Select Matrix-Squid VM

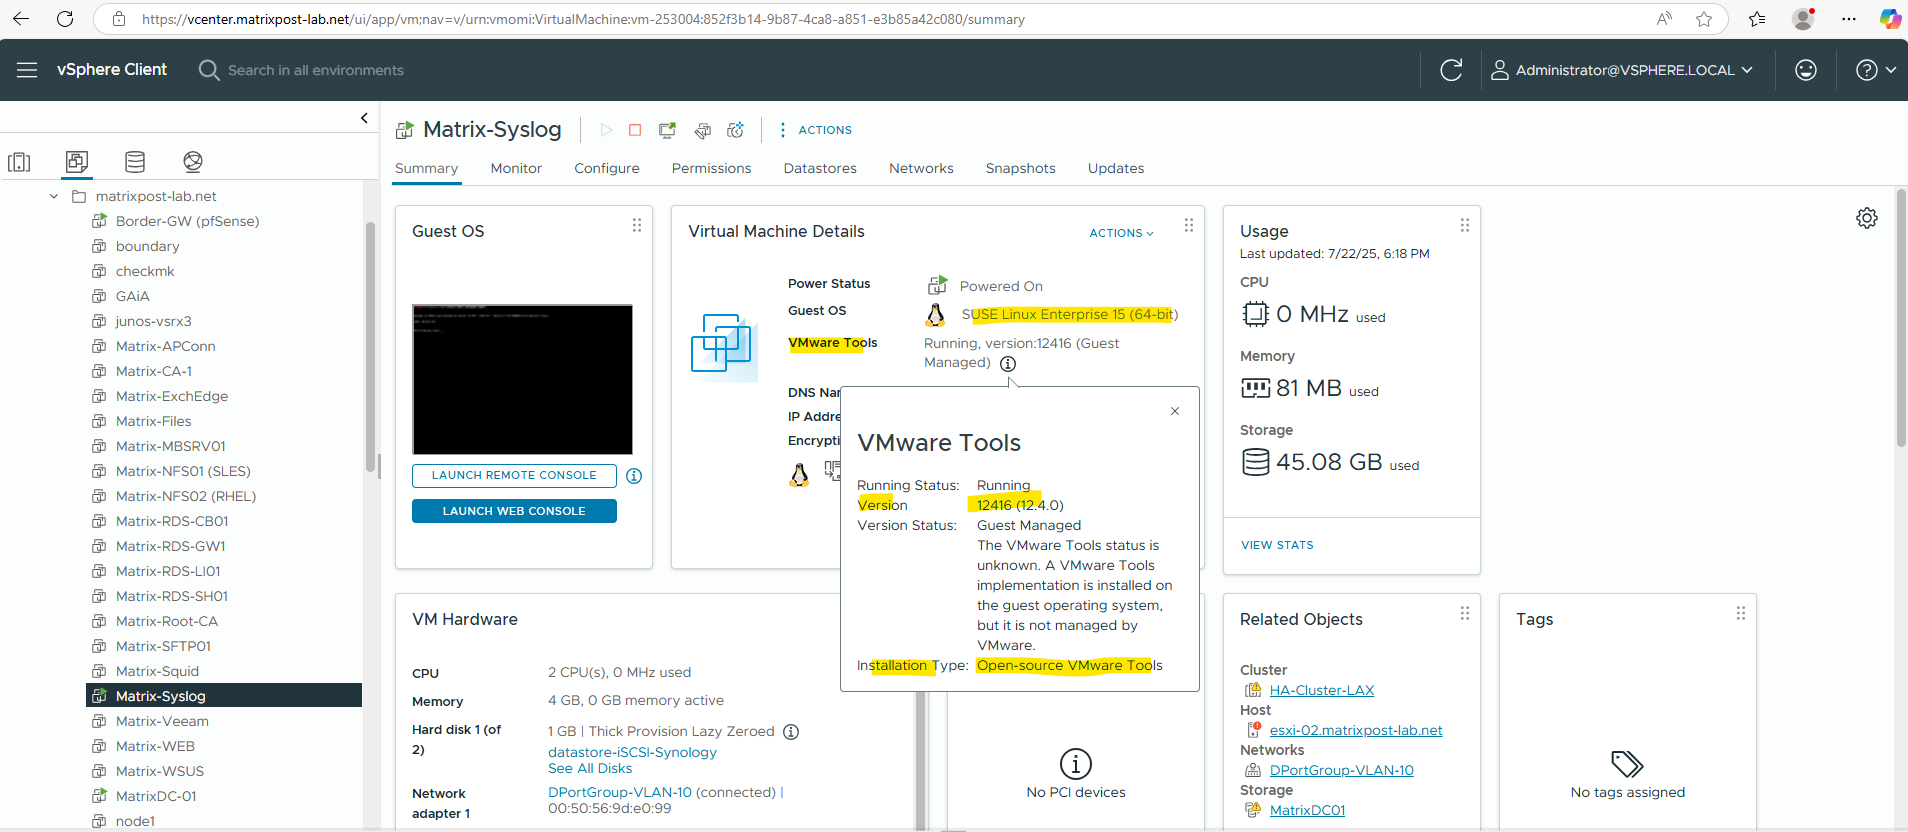coord(157,671)
